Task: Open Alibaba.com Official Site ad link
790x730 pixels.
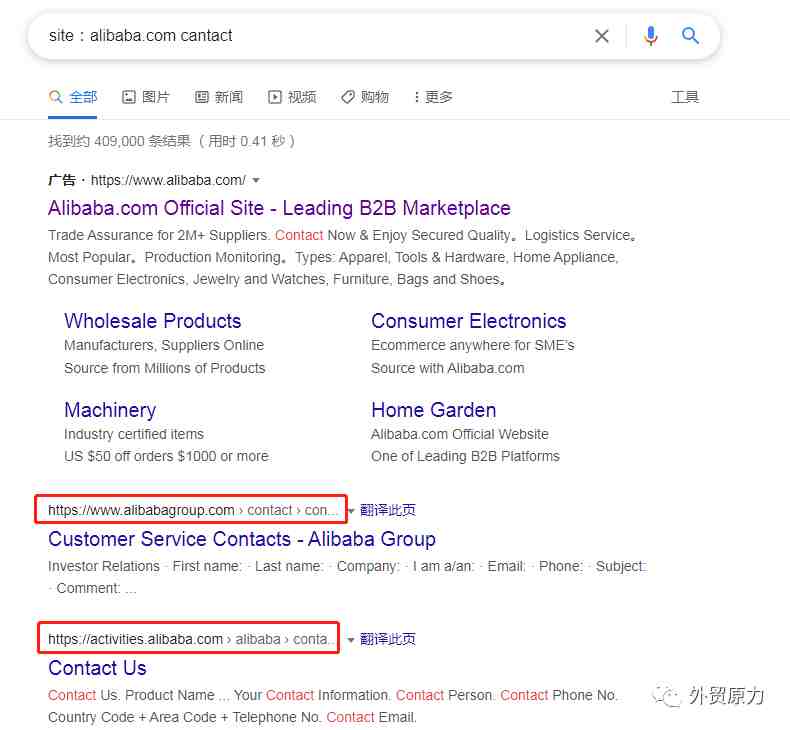Action: 279,208
